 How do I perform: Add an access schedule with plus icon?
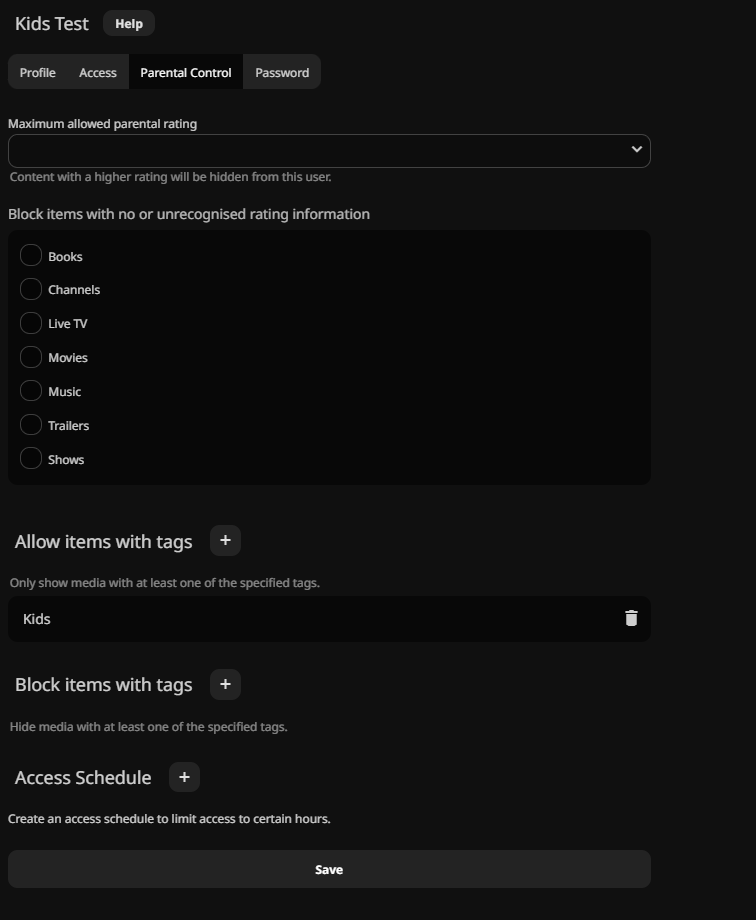point(184,777)
